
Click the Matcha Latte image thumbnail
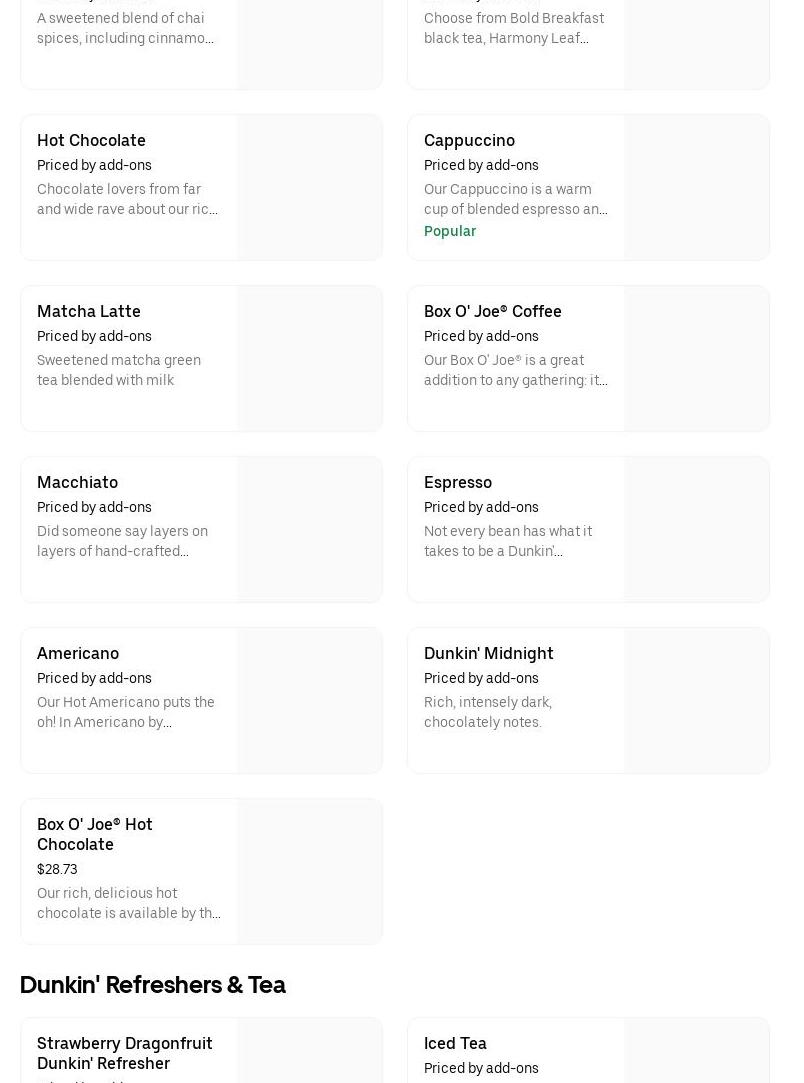309,358
